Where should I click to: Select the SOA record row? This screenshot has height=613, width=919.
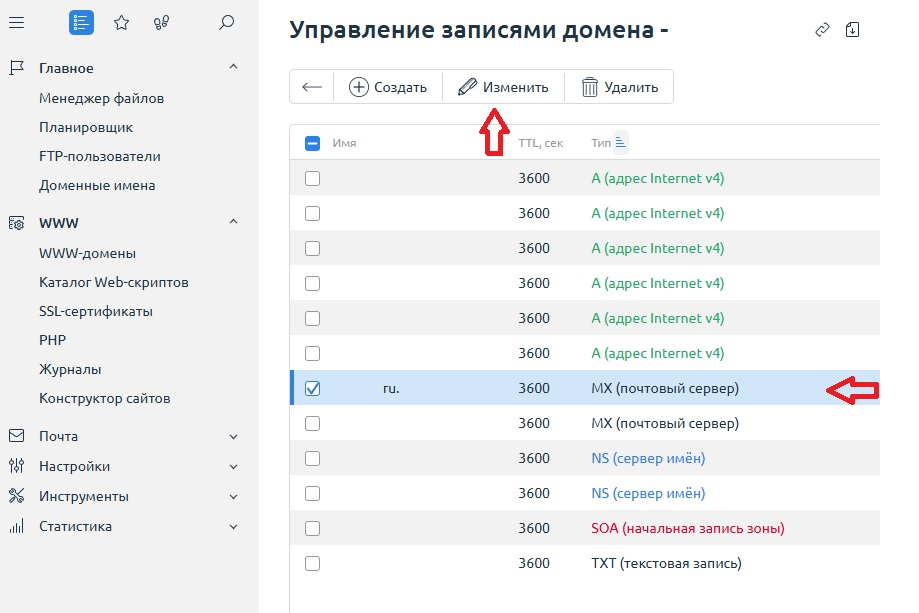313,528
